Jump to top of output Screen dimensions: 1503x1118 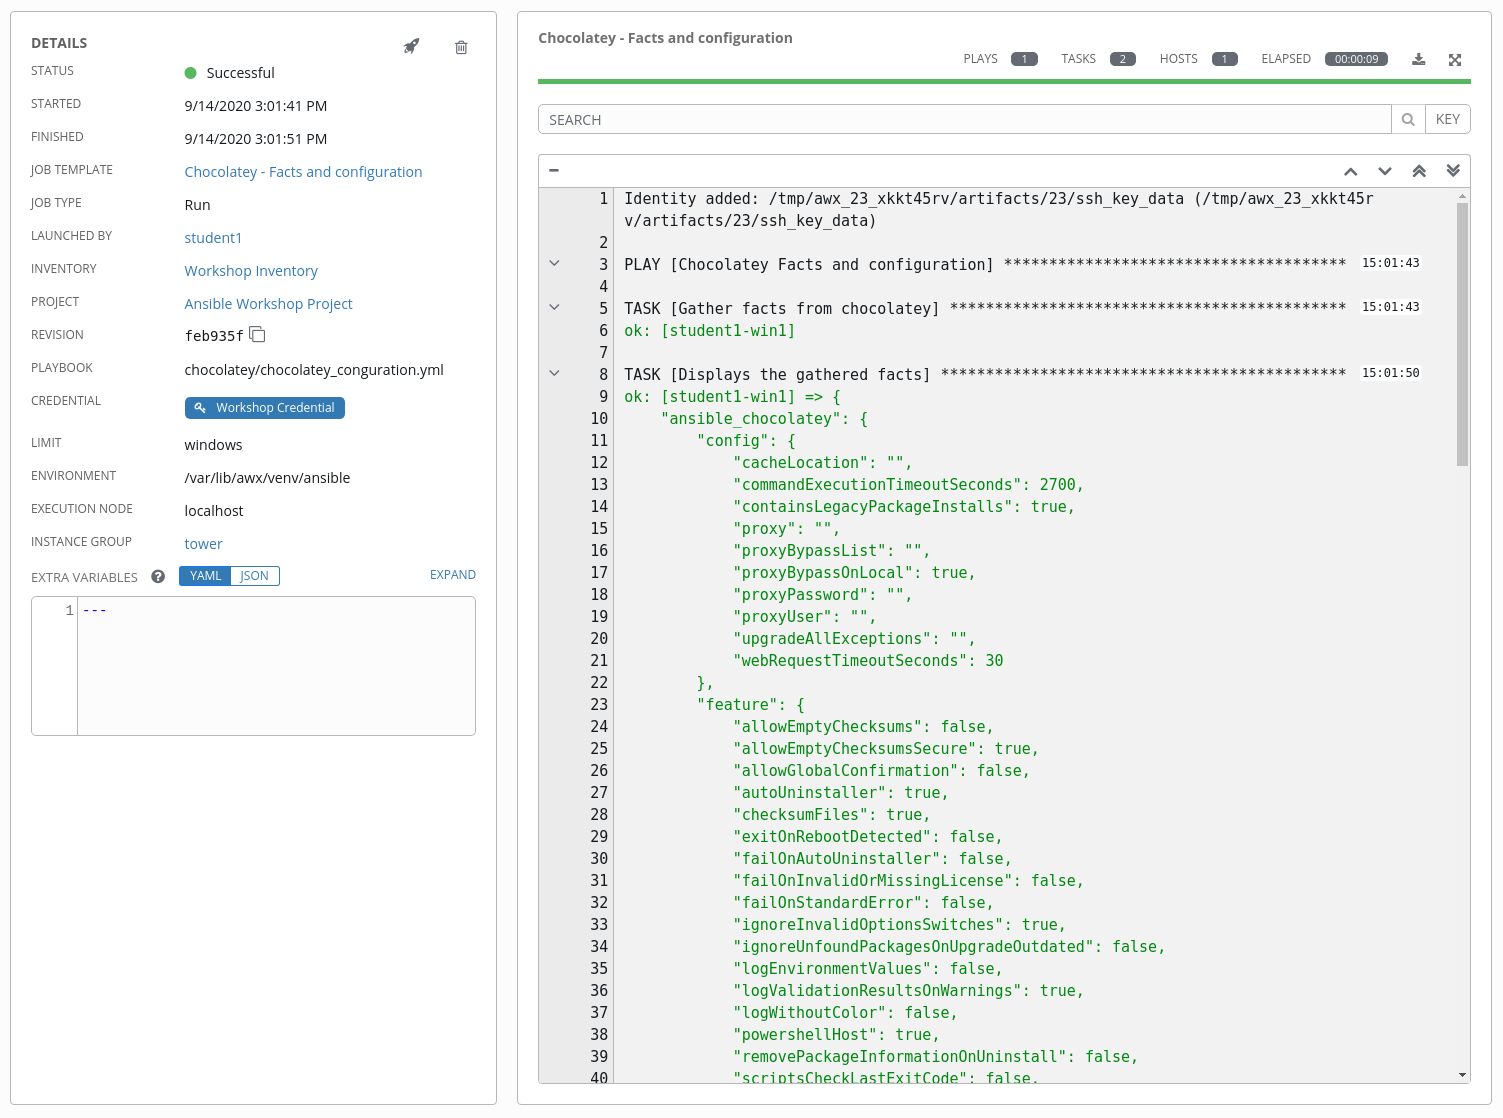click(1419, 171)
